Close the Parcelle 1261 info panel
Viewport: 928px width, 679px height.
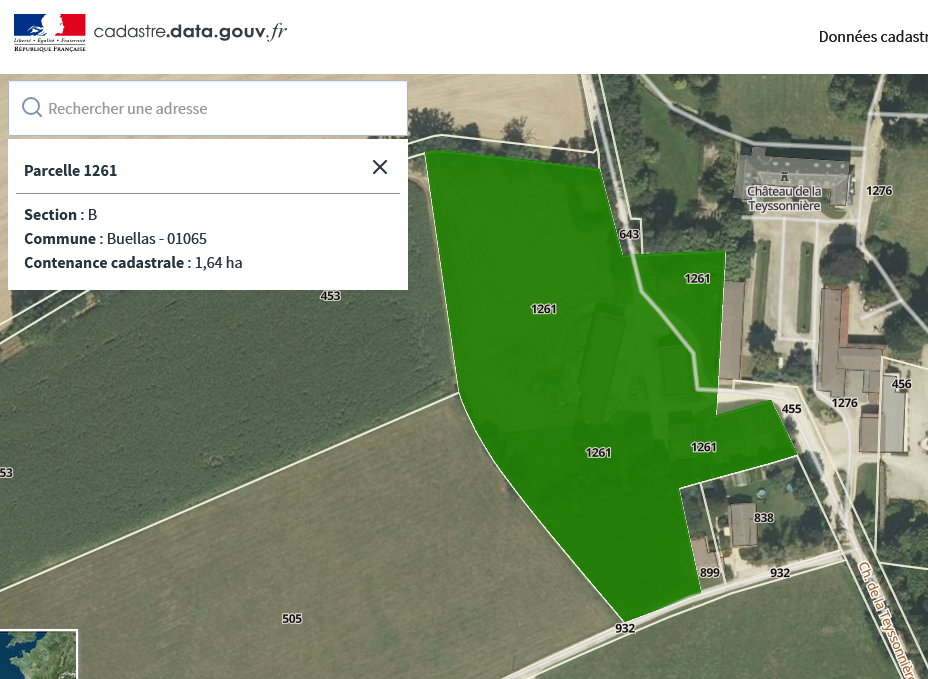click(380, 167)
